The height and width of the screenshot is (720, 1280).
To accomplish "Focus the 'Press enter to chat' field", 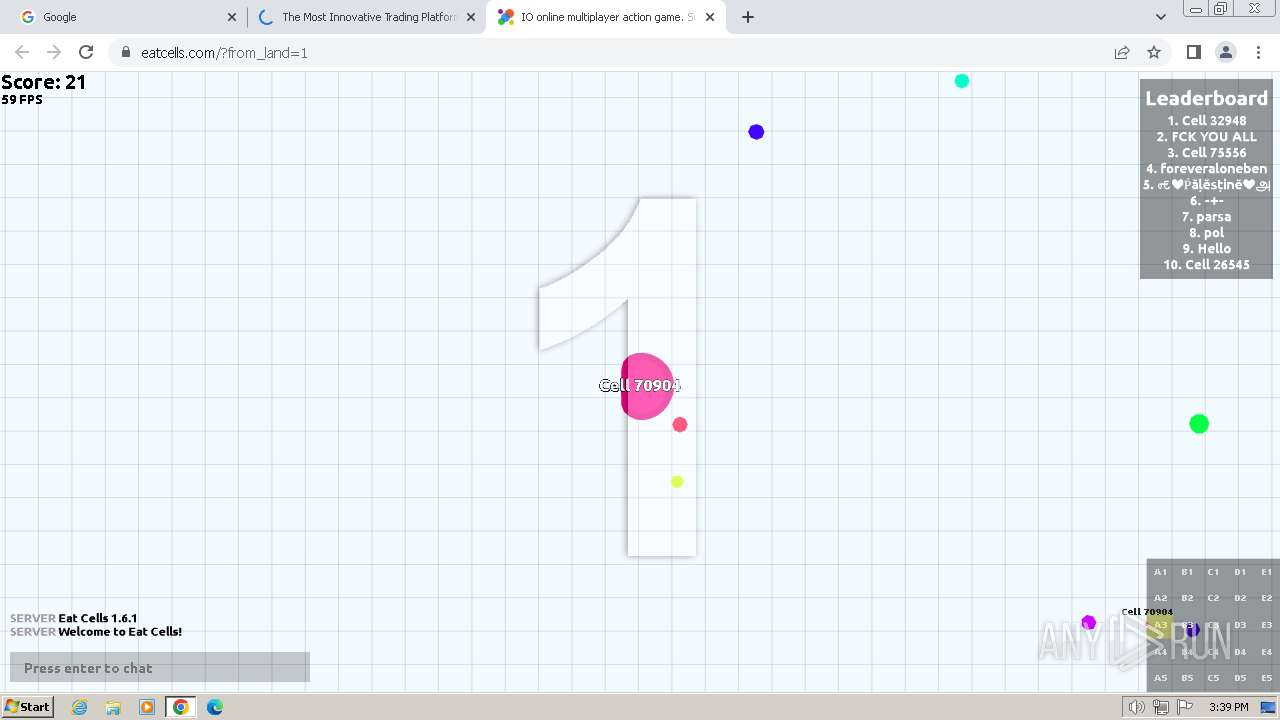I will click(160, 668).
